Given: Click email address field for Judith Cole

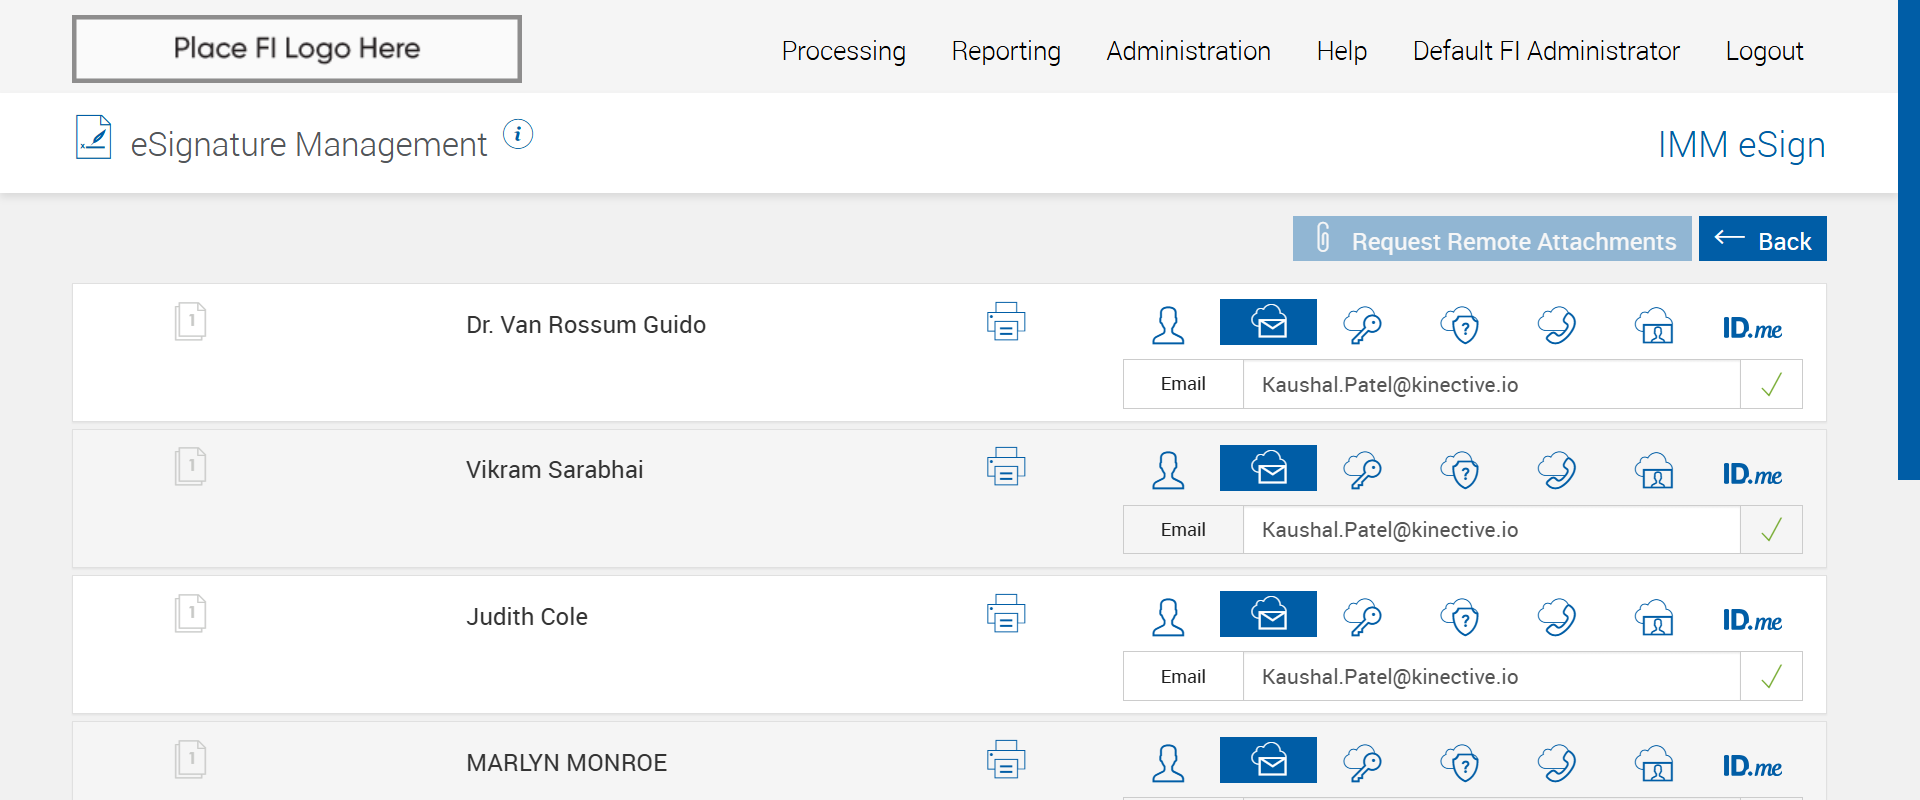Looking at the screenshot, I should (x=1490, y=677).
